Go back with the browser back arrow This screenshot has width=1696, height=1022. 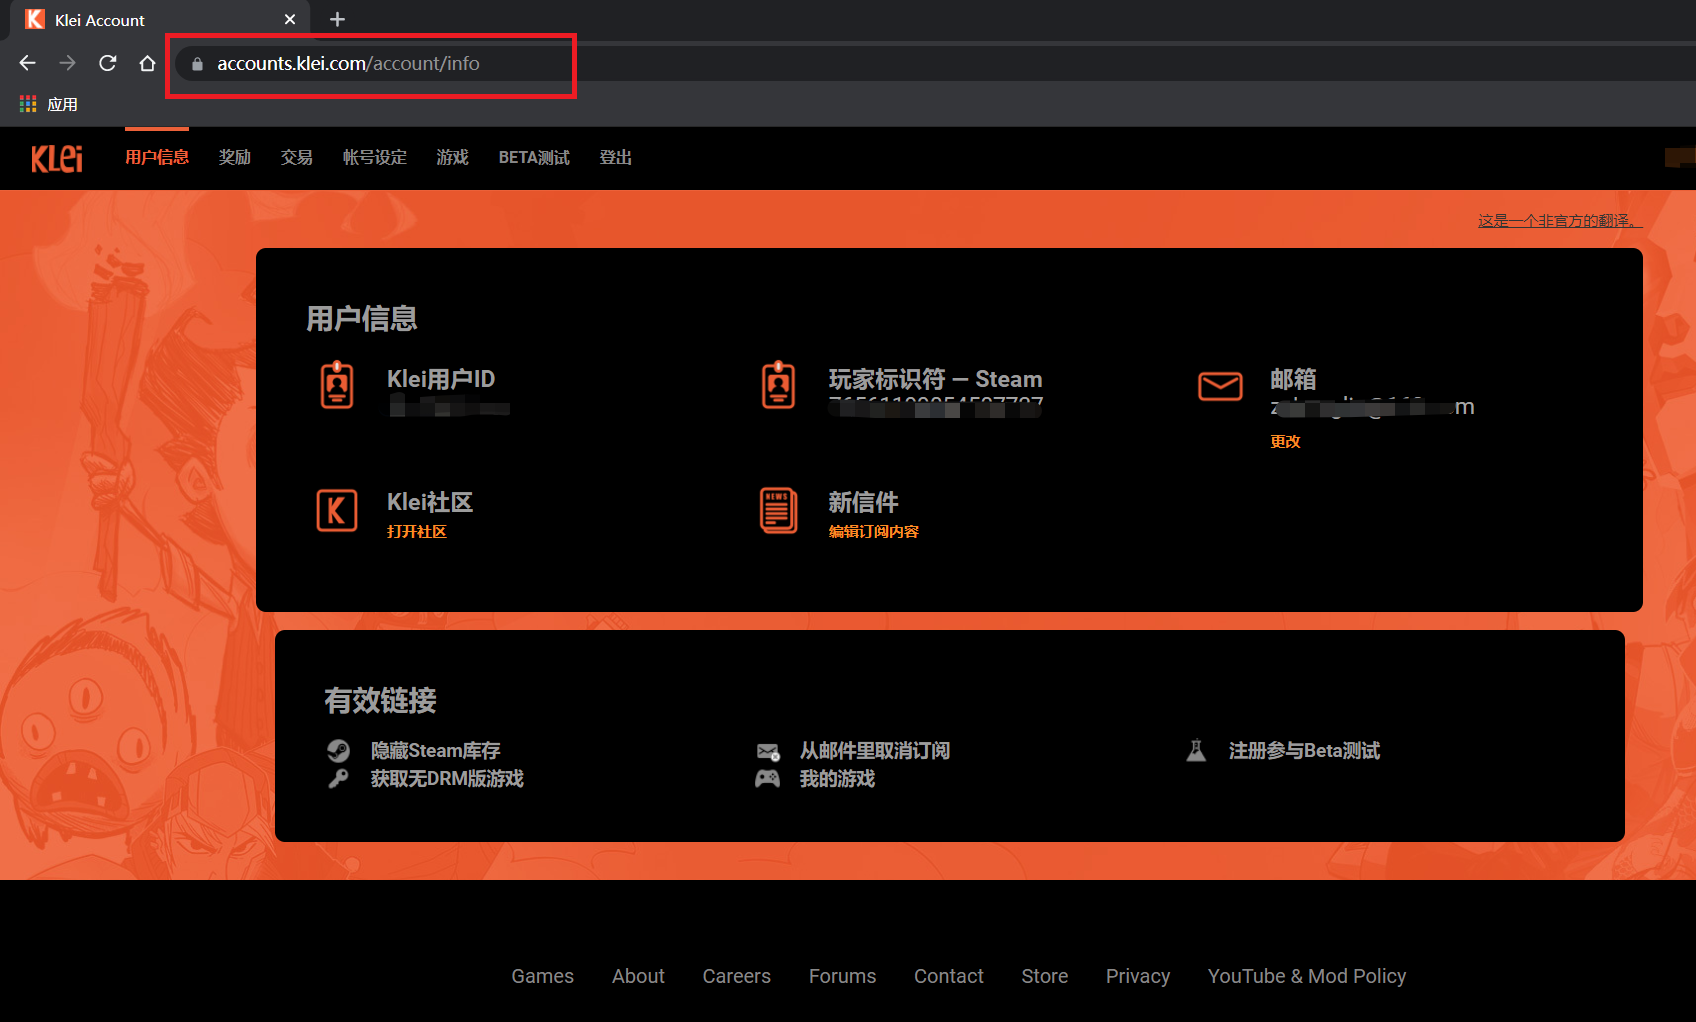point(28,63)
